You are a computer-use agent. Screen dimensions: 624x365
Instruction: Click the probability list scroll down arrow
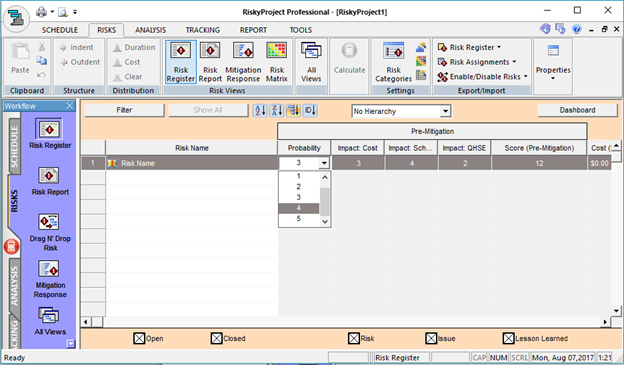click(x=325, y=222)
